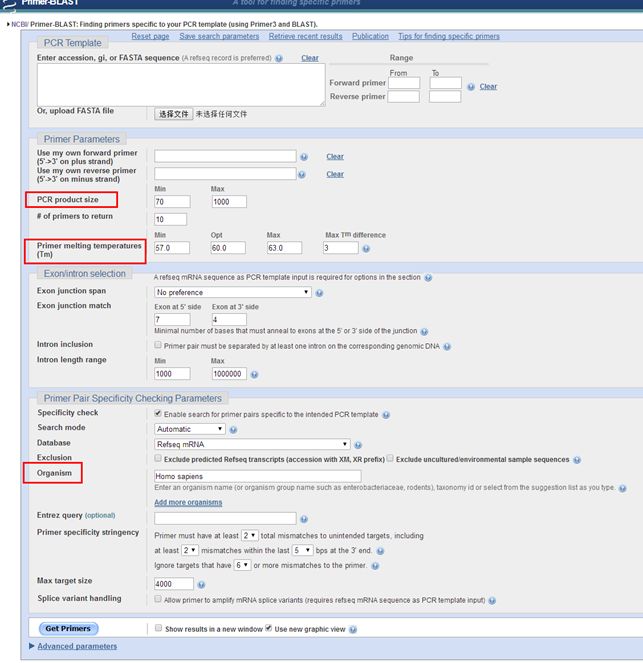Open the Exon junction span dropdown
This screenshot has width=643, height=663.
click(232, 292)
